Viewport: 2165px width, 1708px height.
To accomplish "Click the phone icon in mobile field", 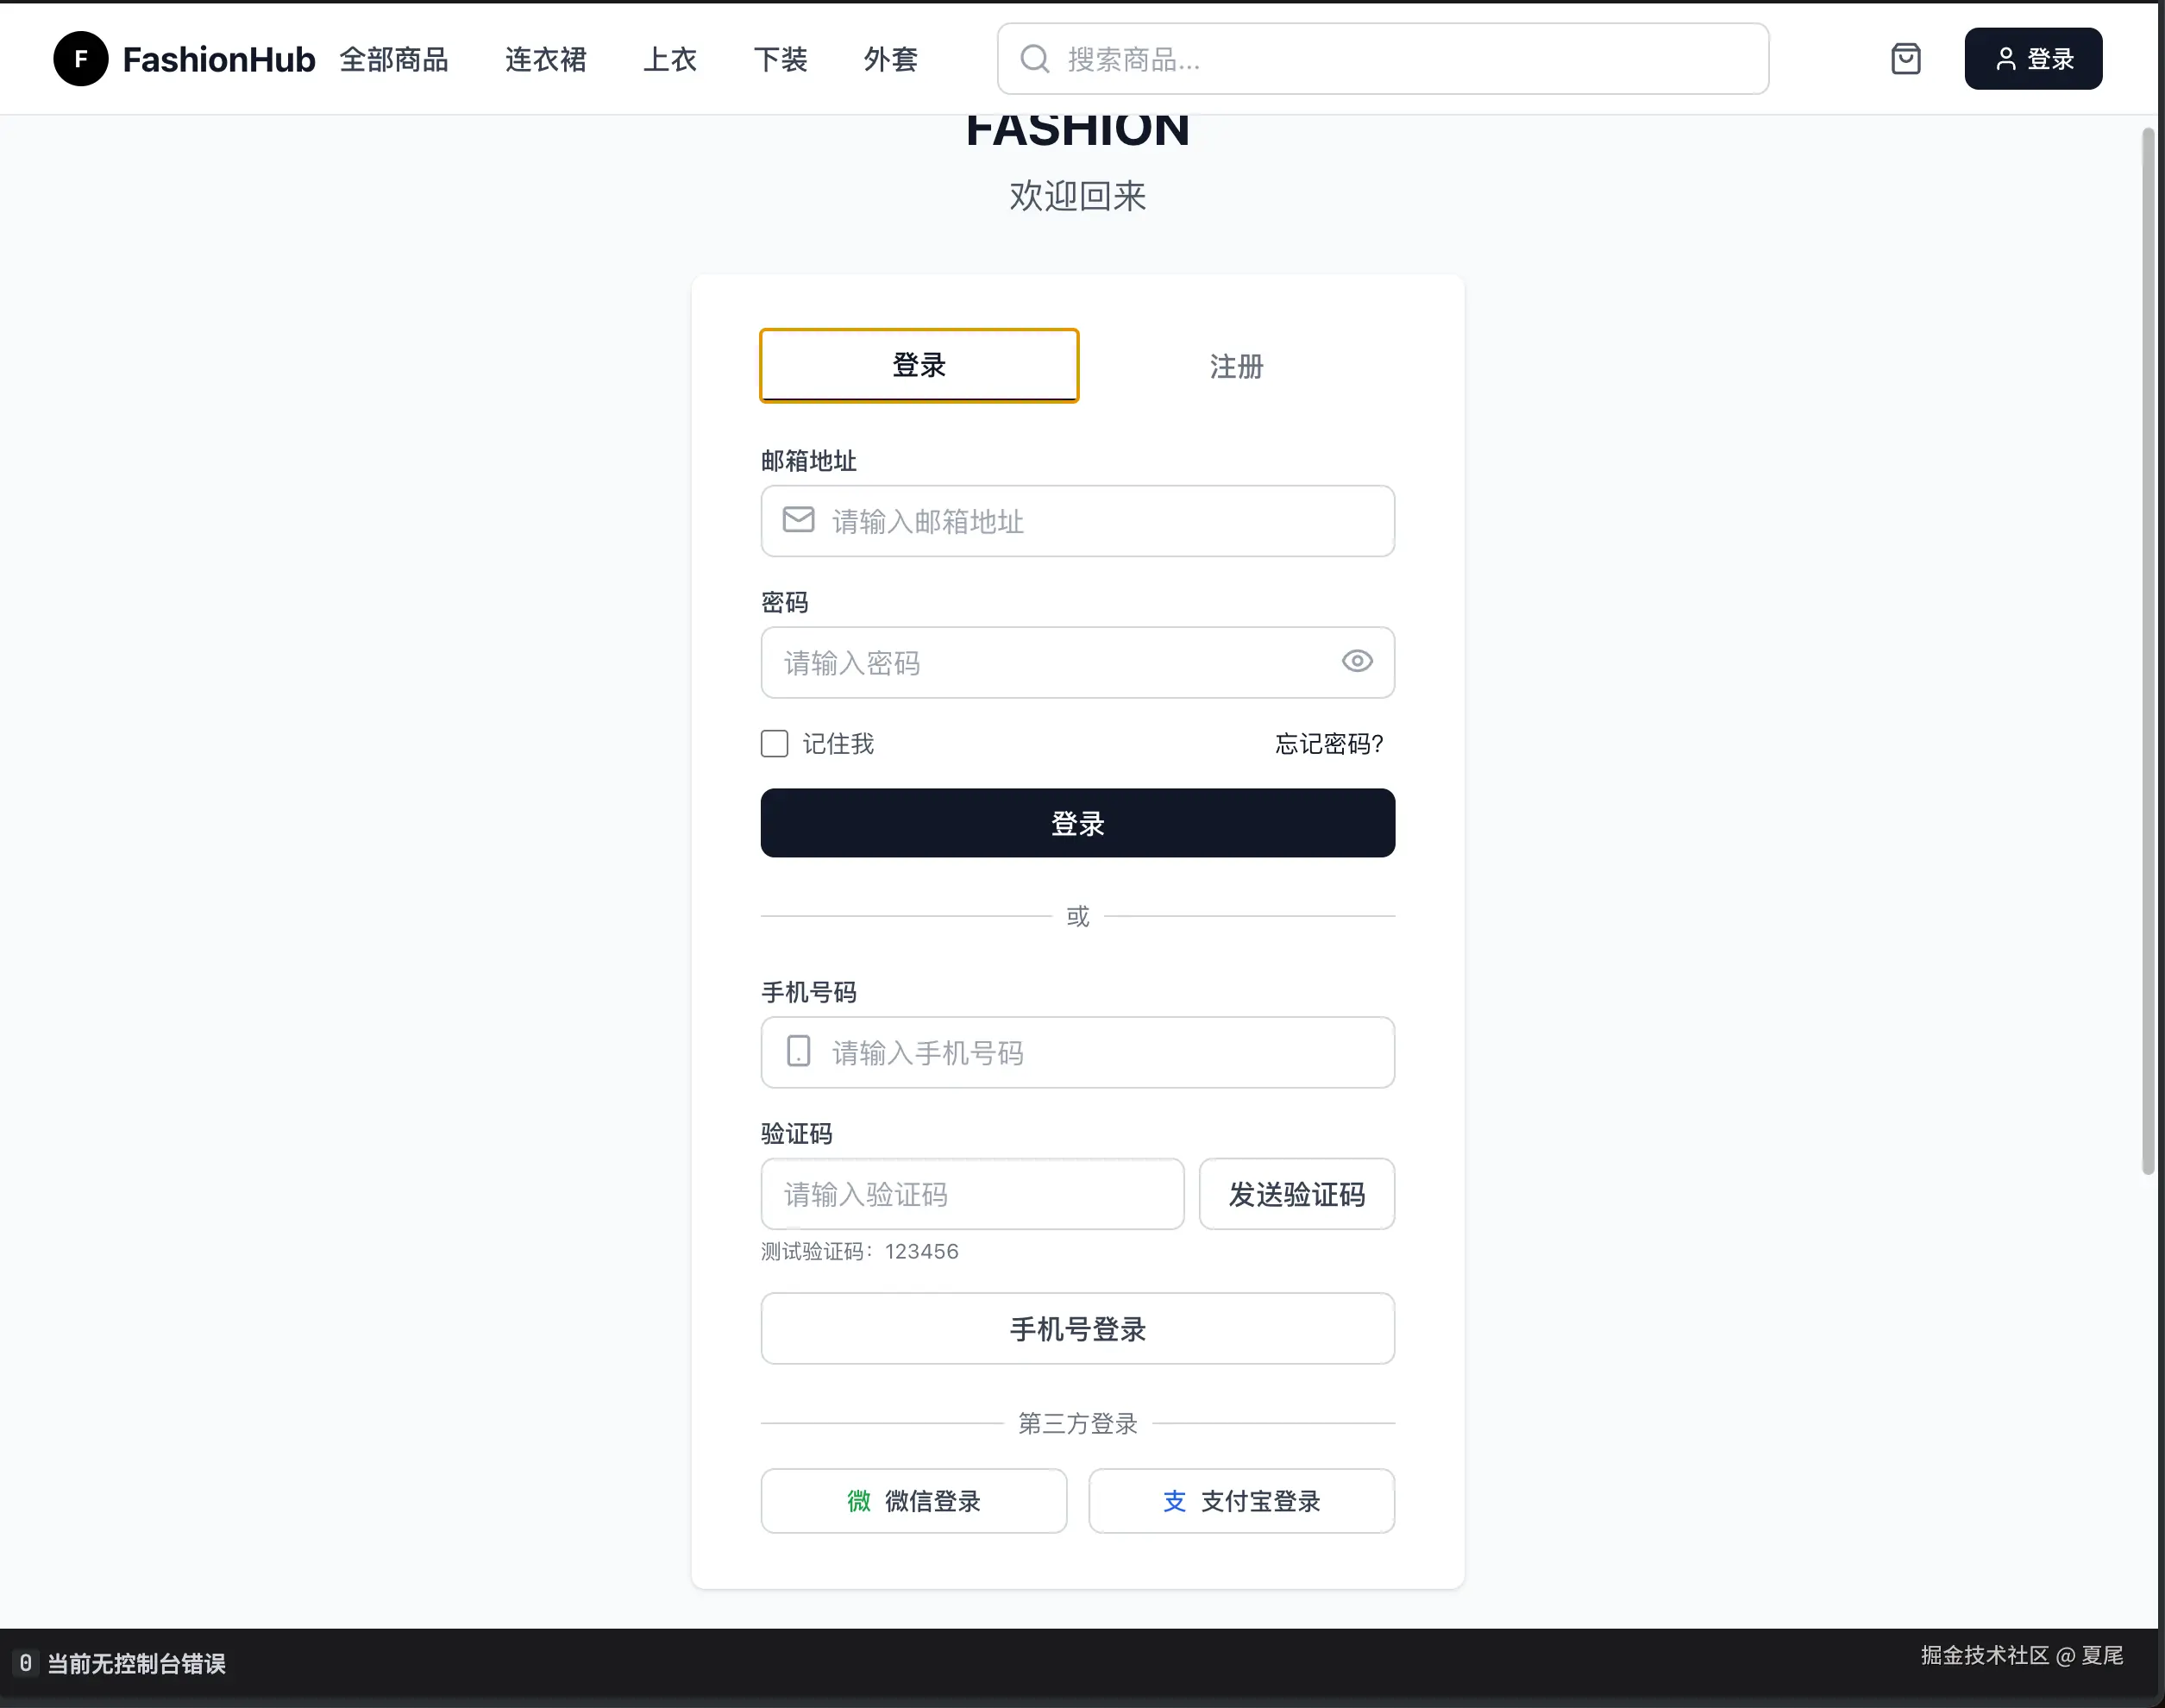I will [798, 1051].
